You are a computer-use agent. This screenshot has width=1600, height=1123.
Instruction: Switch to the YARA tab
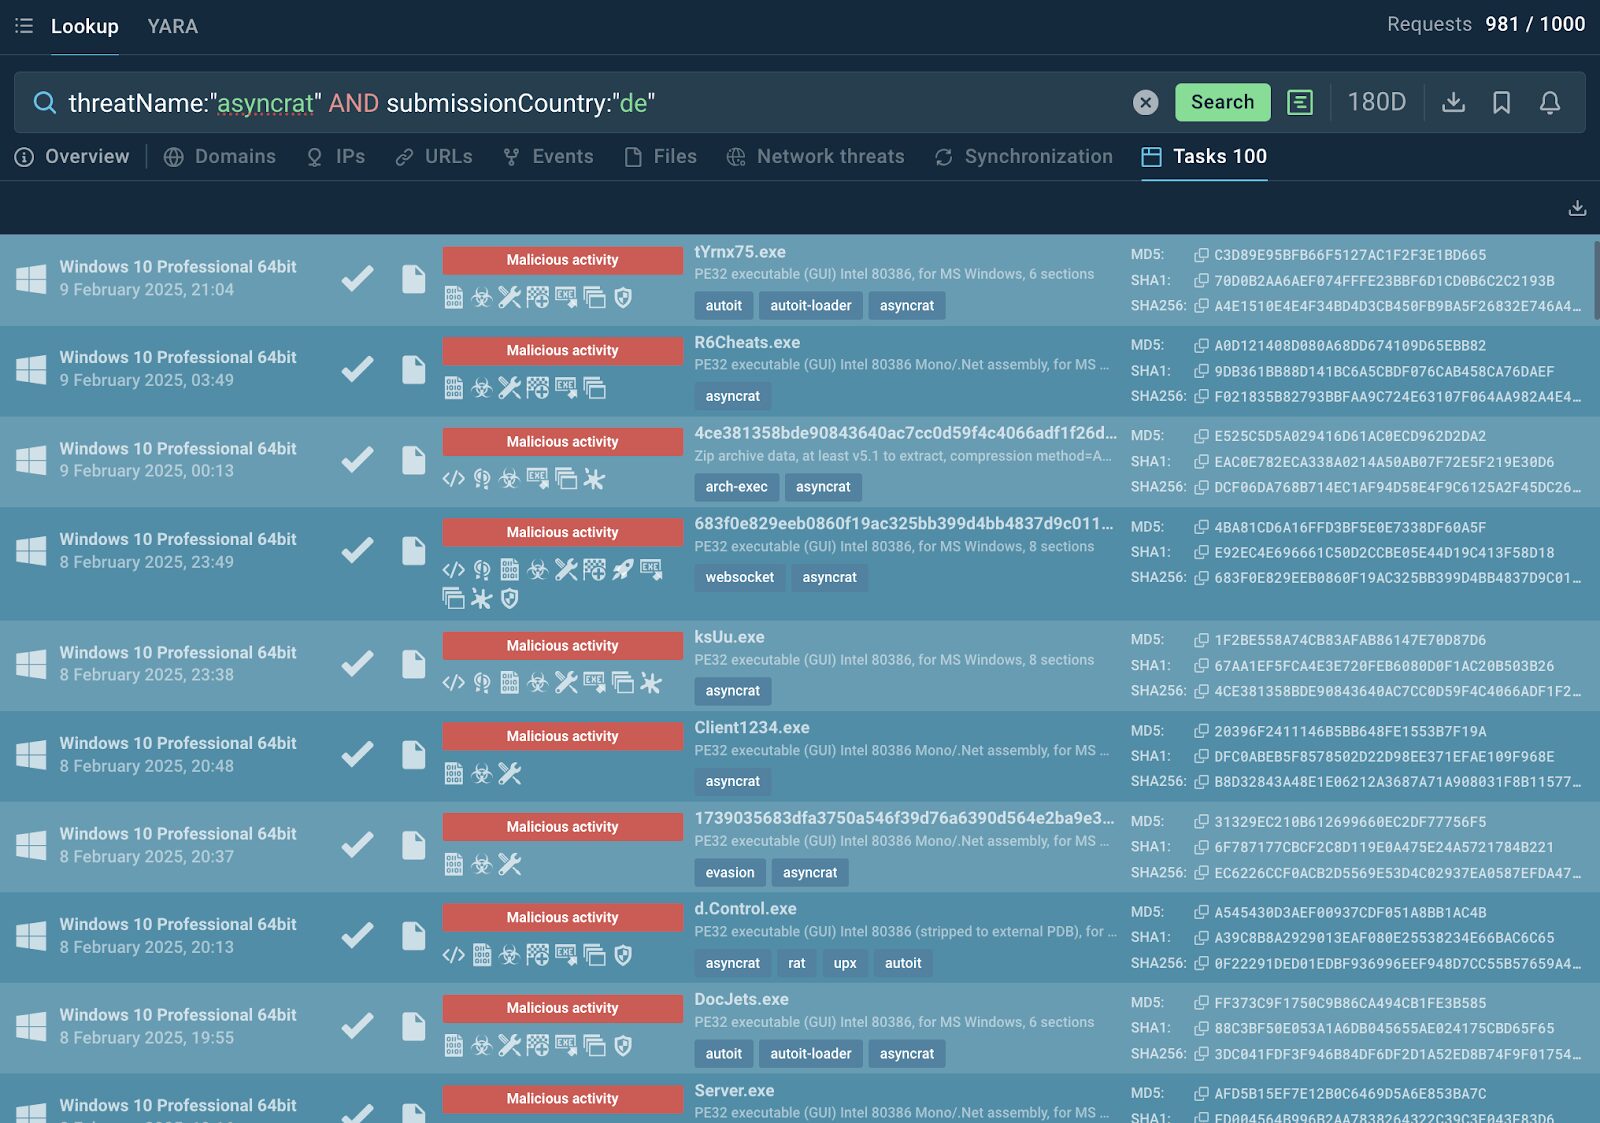[172, 26]
